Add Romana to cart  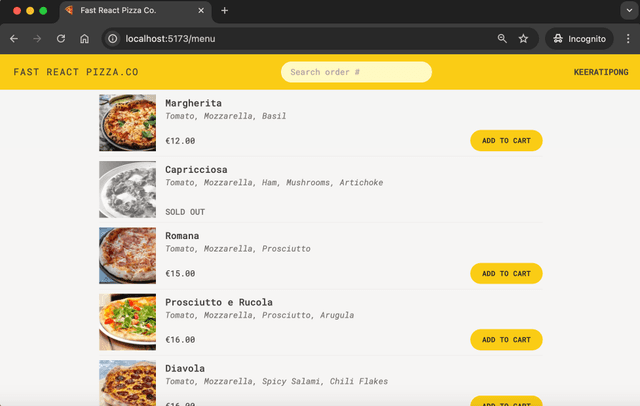506,273
